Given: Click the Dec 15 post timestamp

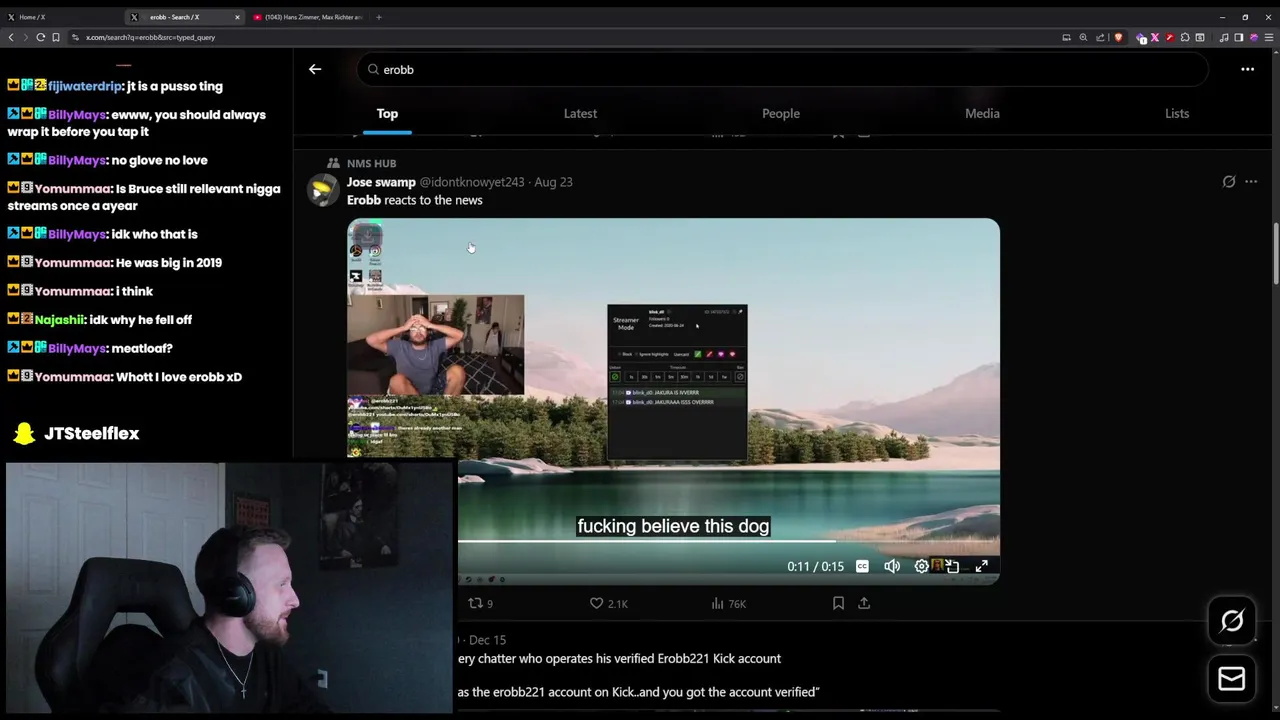Looking at the screenshot, I should (487, 640).
